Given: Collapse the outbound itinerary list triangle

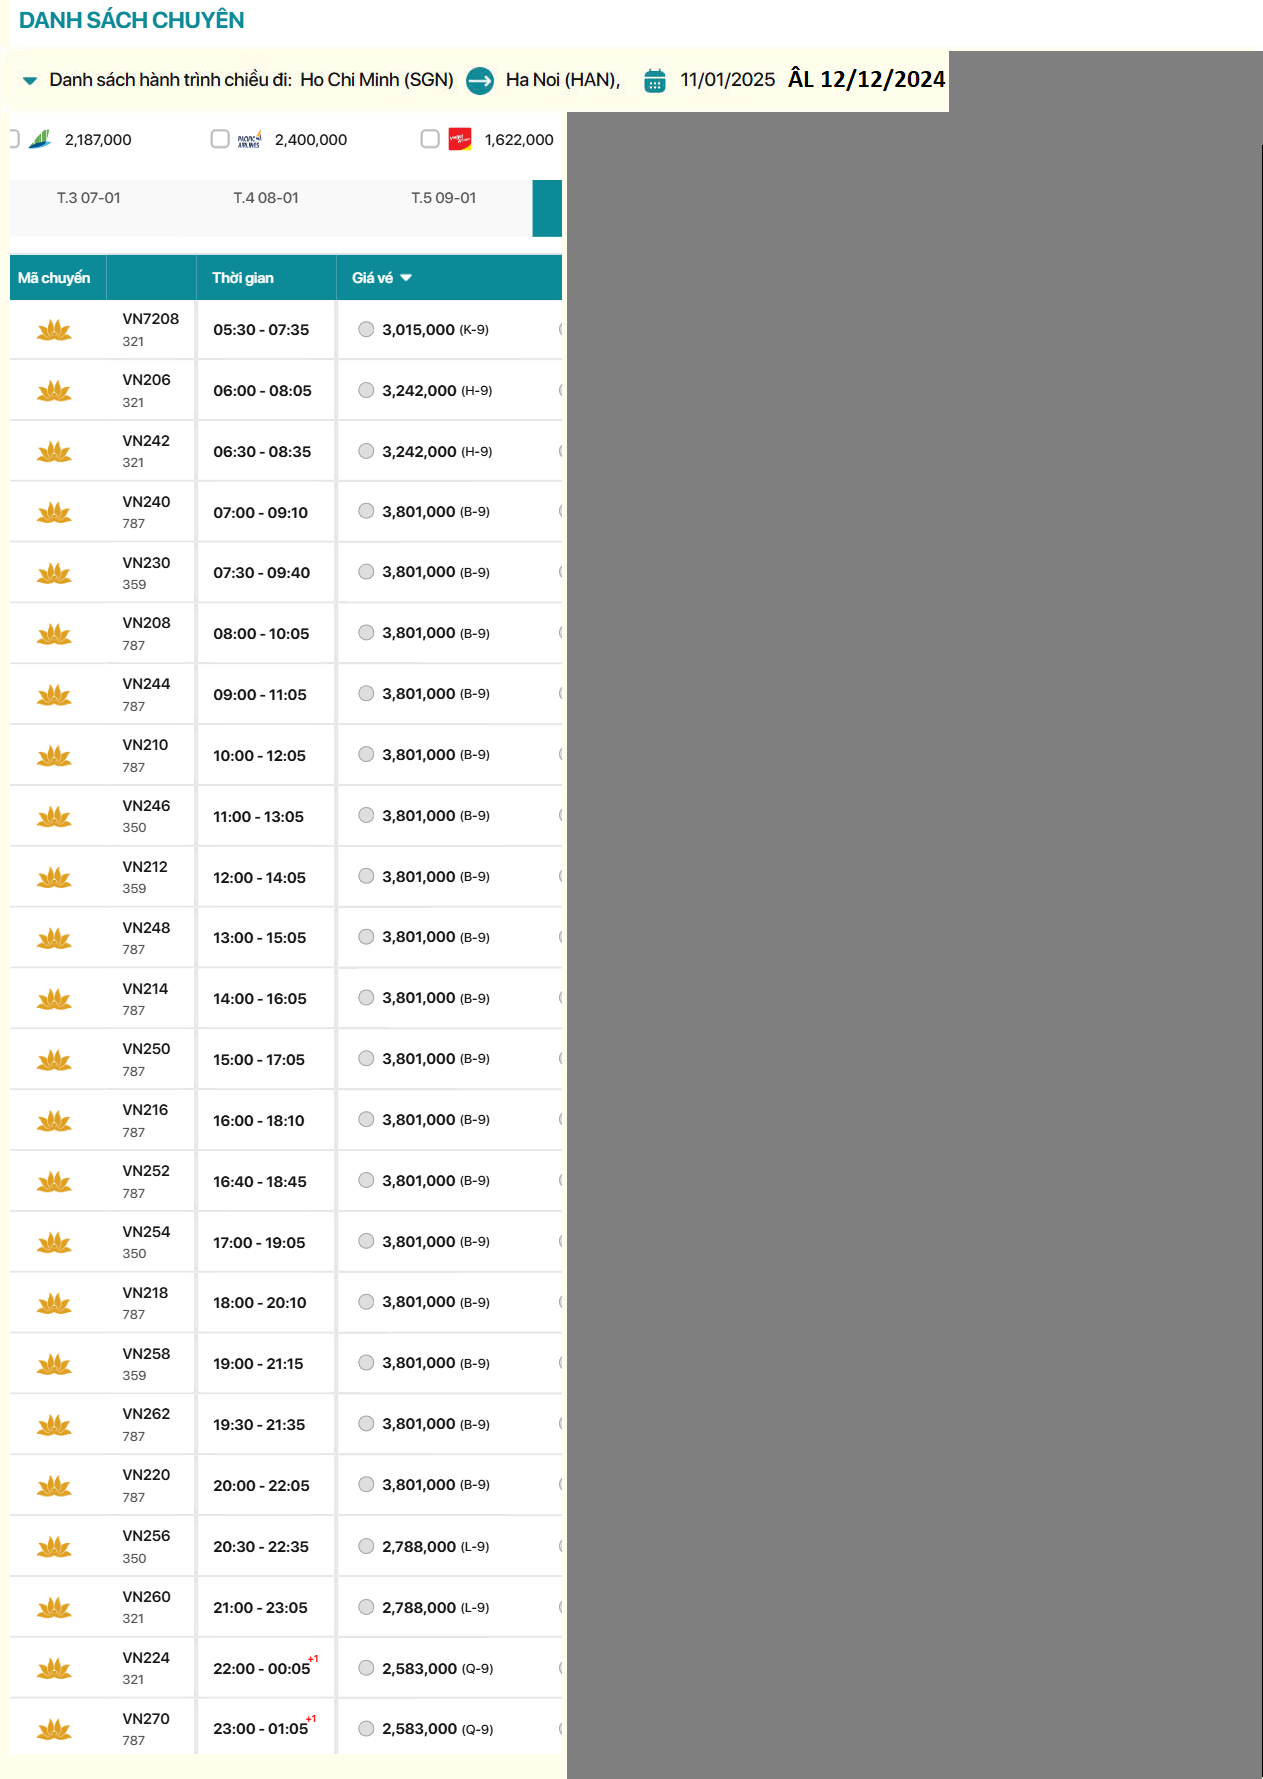Looking at the screenshot, I should [30, 81].
